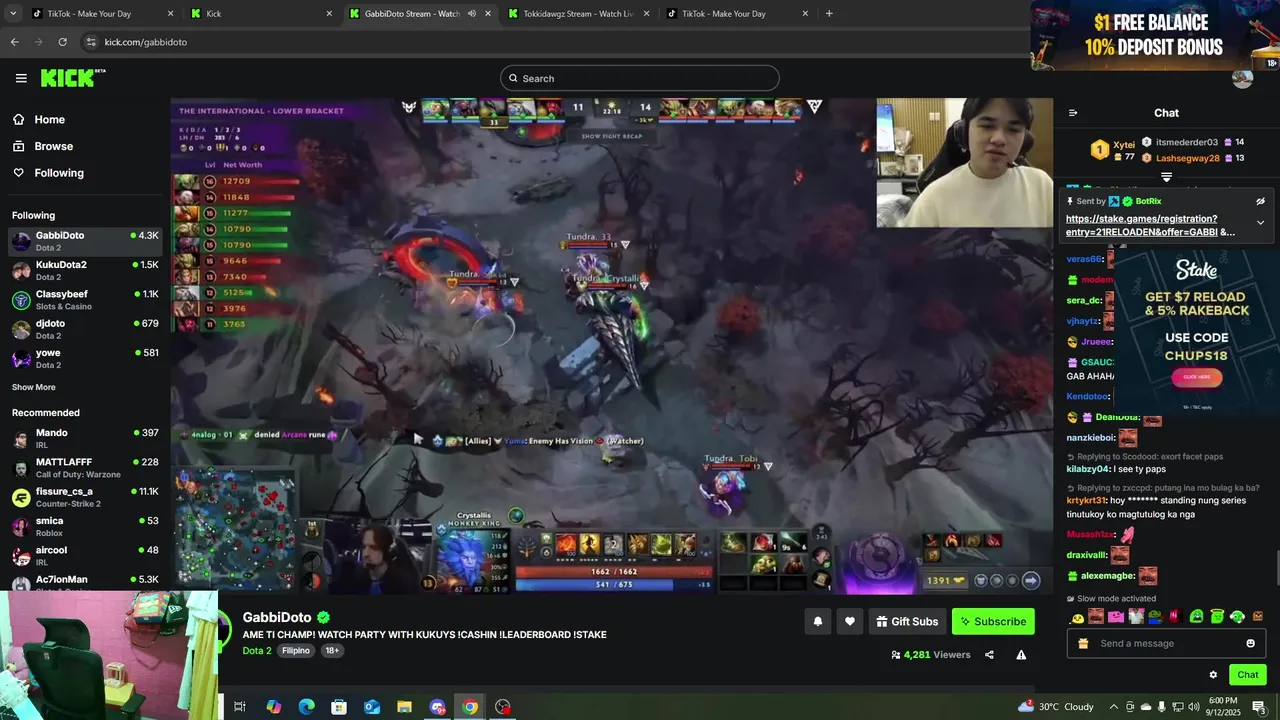Open MATTLAFFF recommended channel

85,467
